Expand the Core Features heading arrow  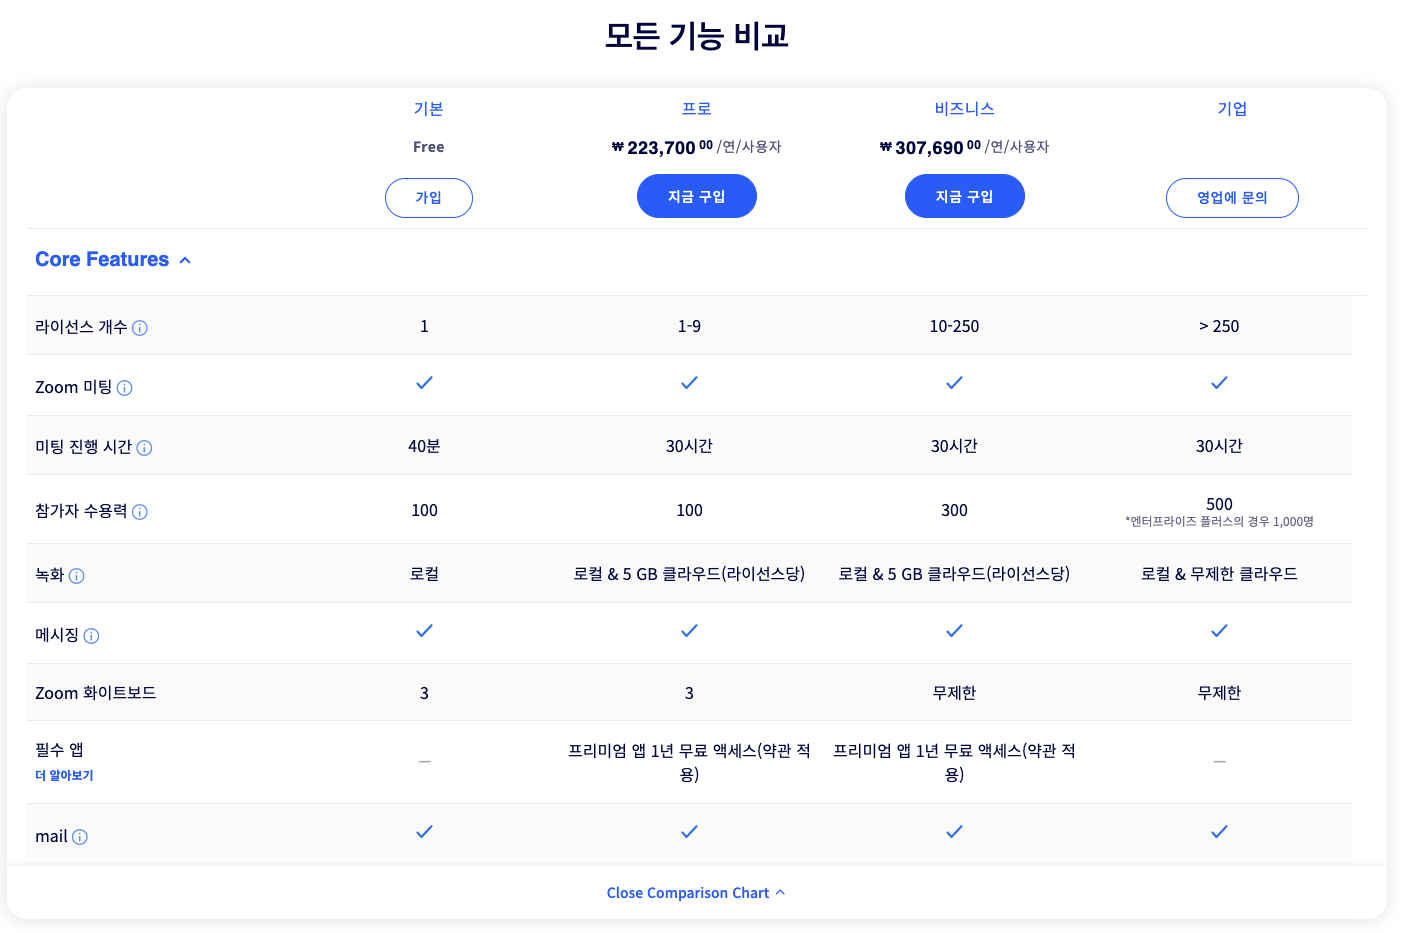(x=185, y=259)
